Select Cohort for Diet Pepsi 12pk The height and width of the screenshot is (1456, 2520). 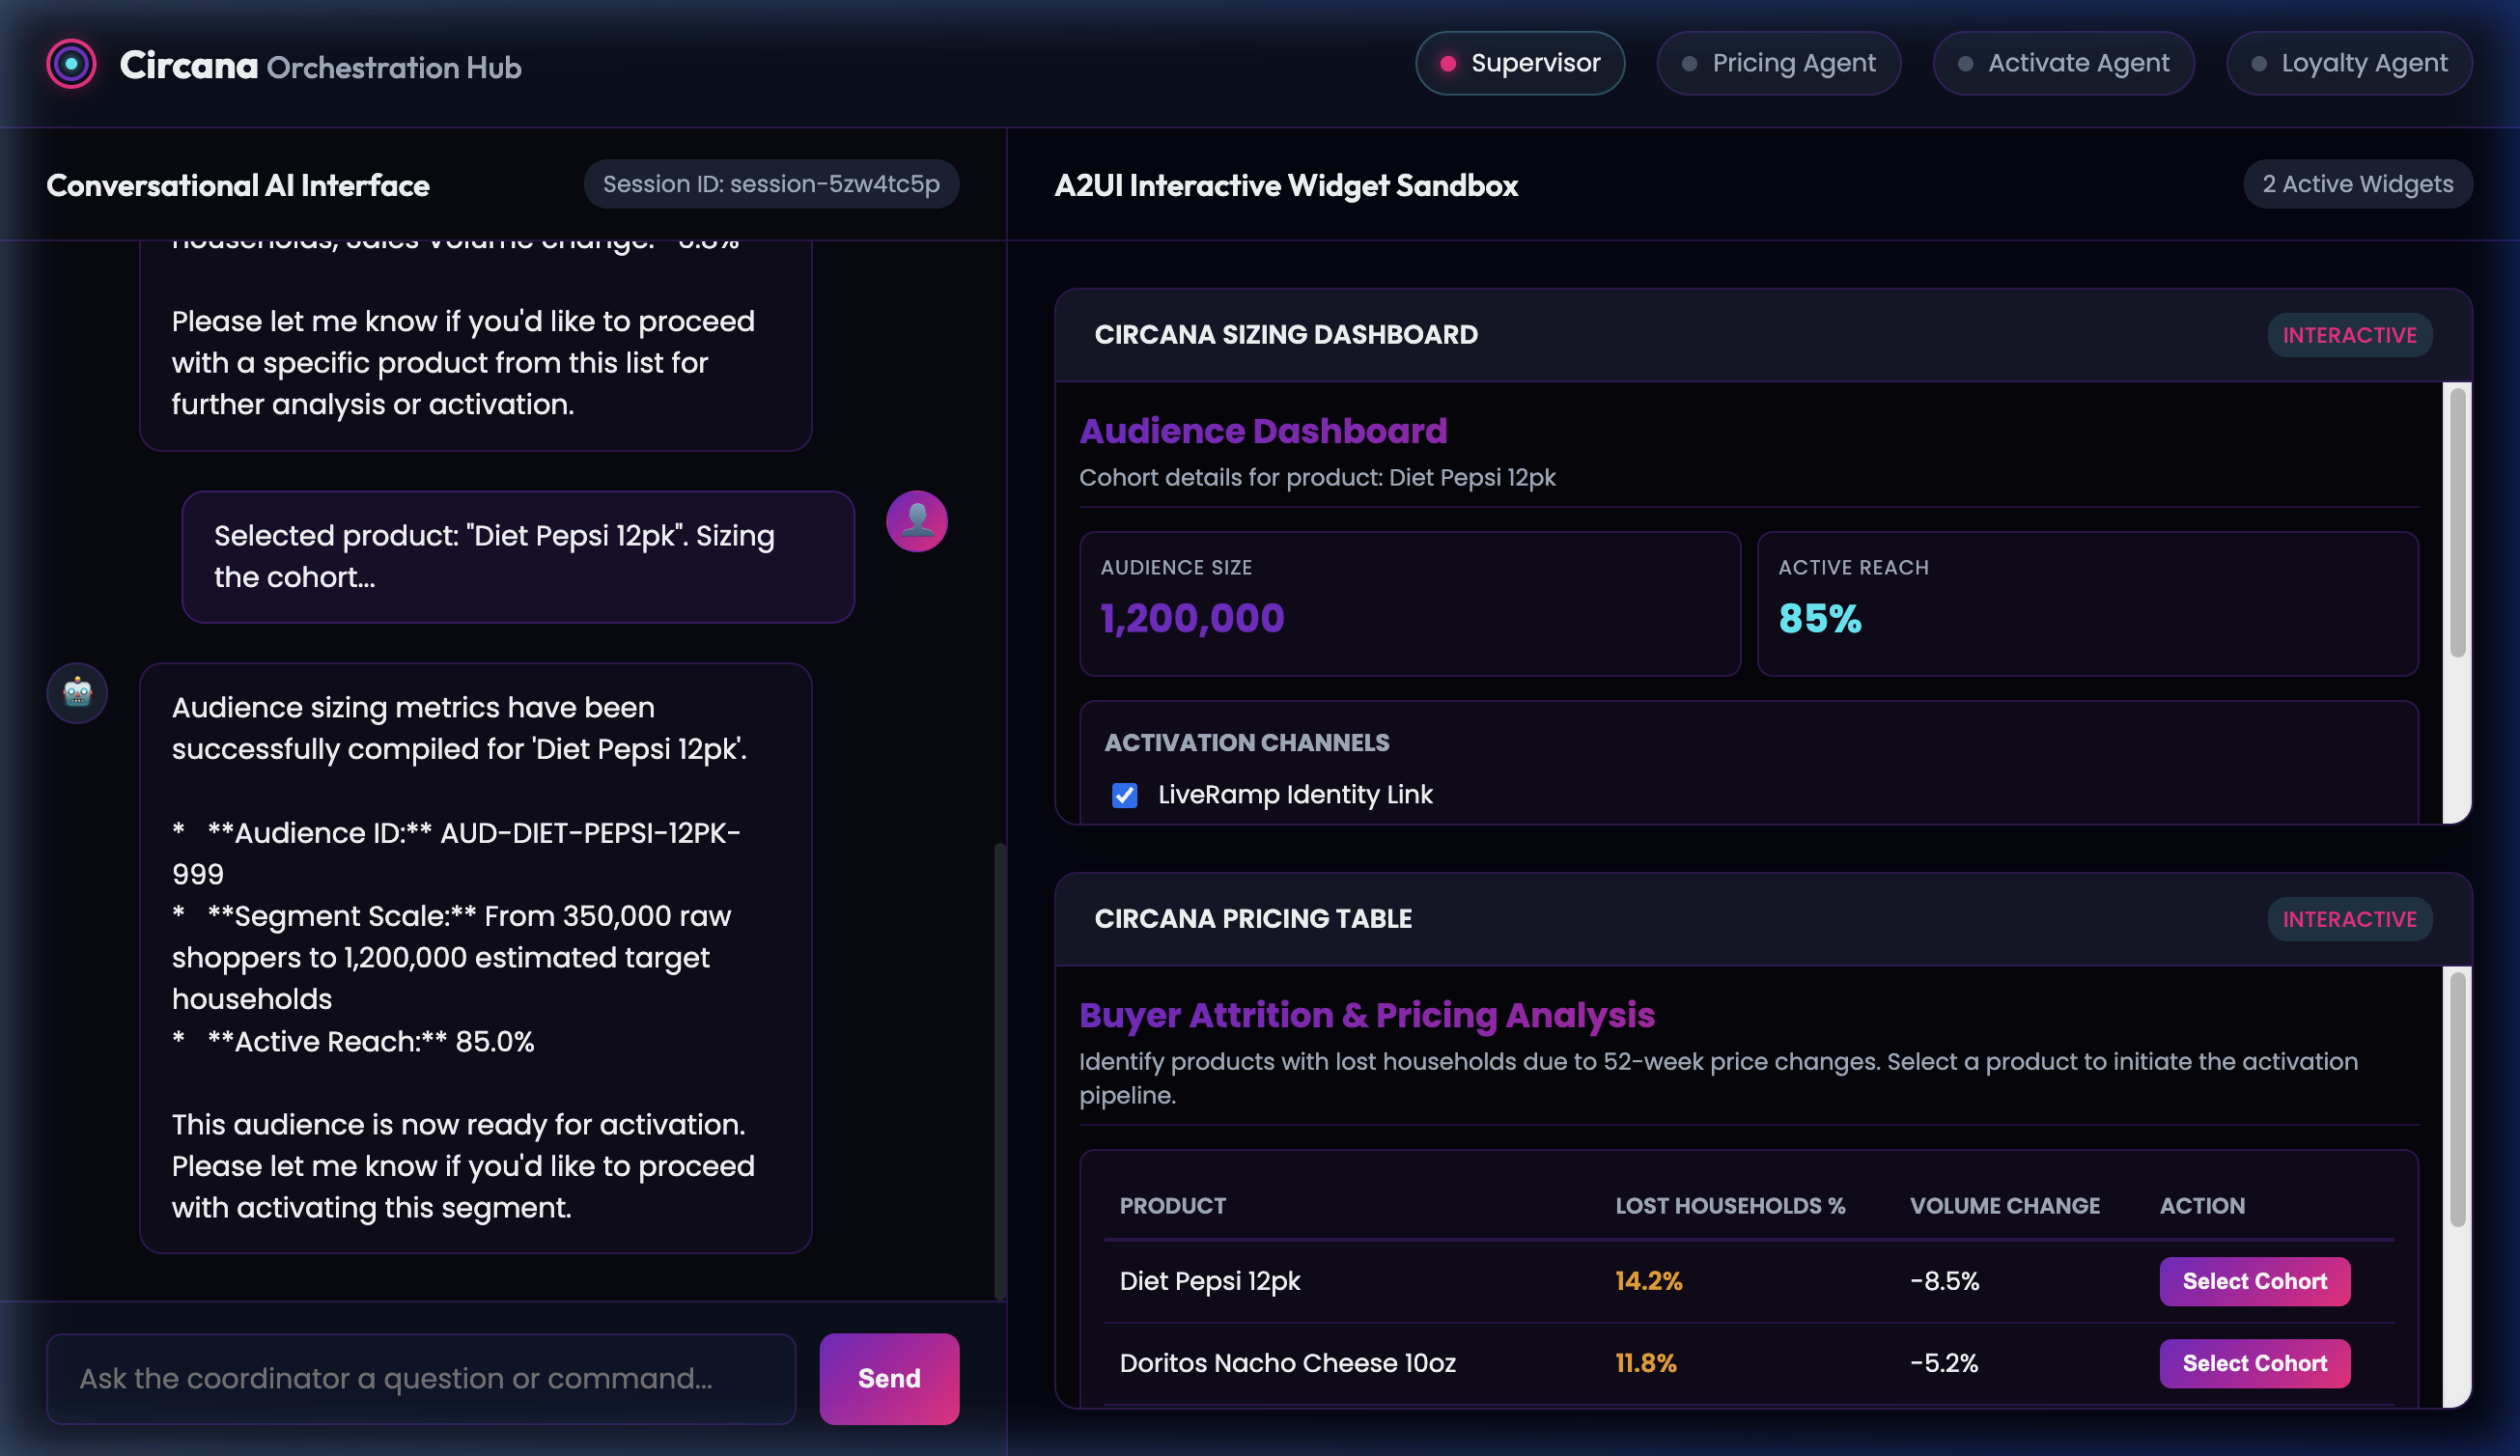(2254, 1281)
